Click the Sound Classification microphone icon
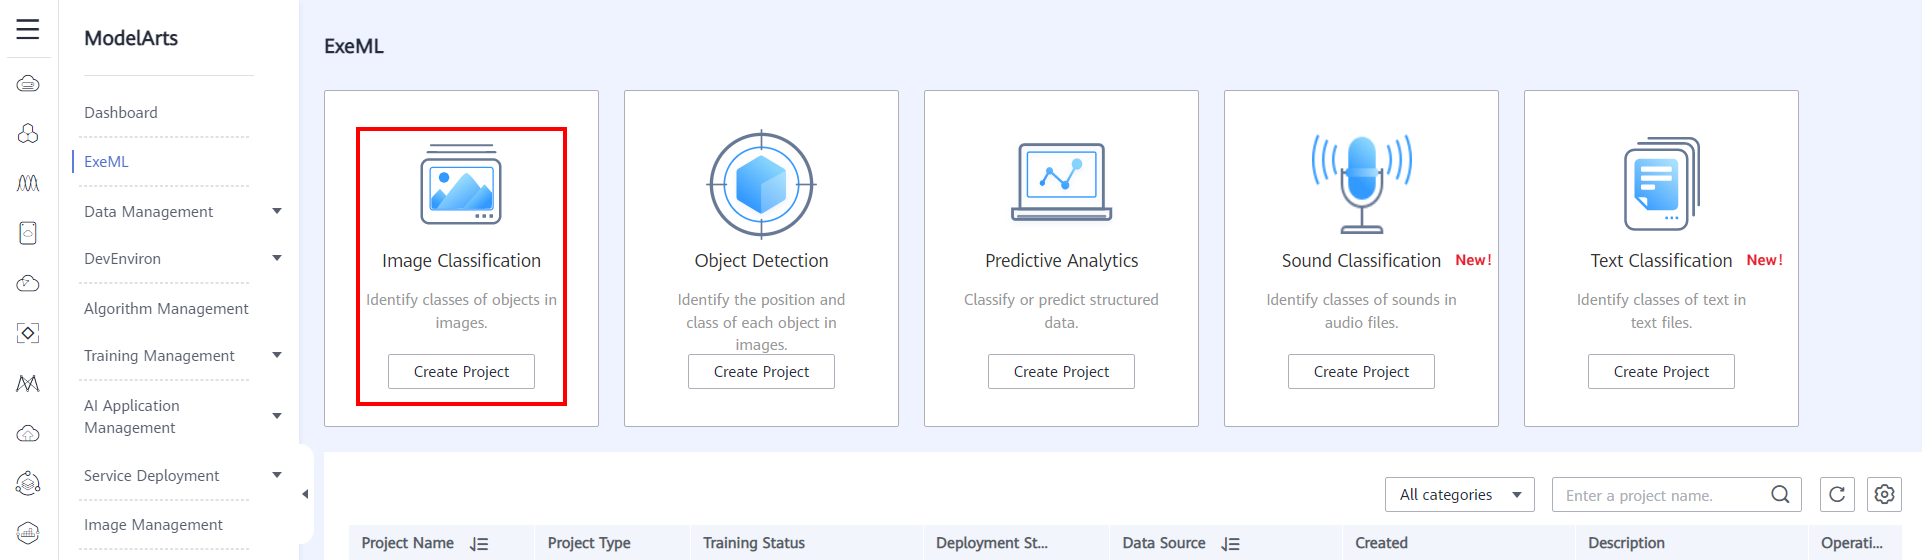1922x560 pixels. tap(1361, 182)
